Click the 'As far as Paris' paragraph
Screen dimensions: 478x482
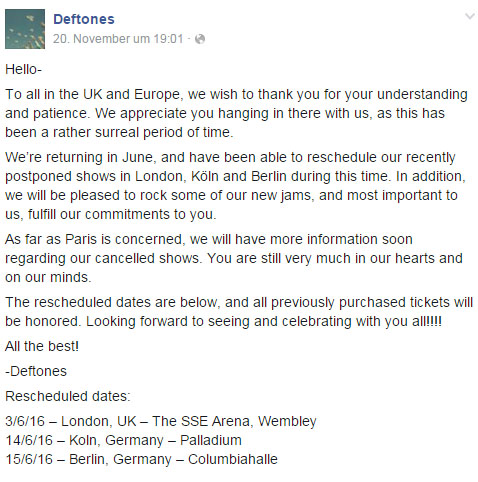234,258
